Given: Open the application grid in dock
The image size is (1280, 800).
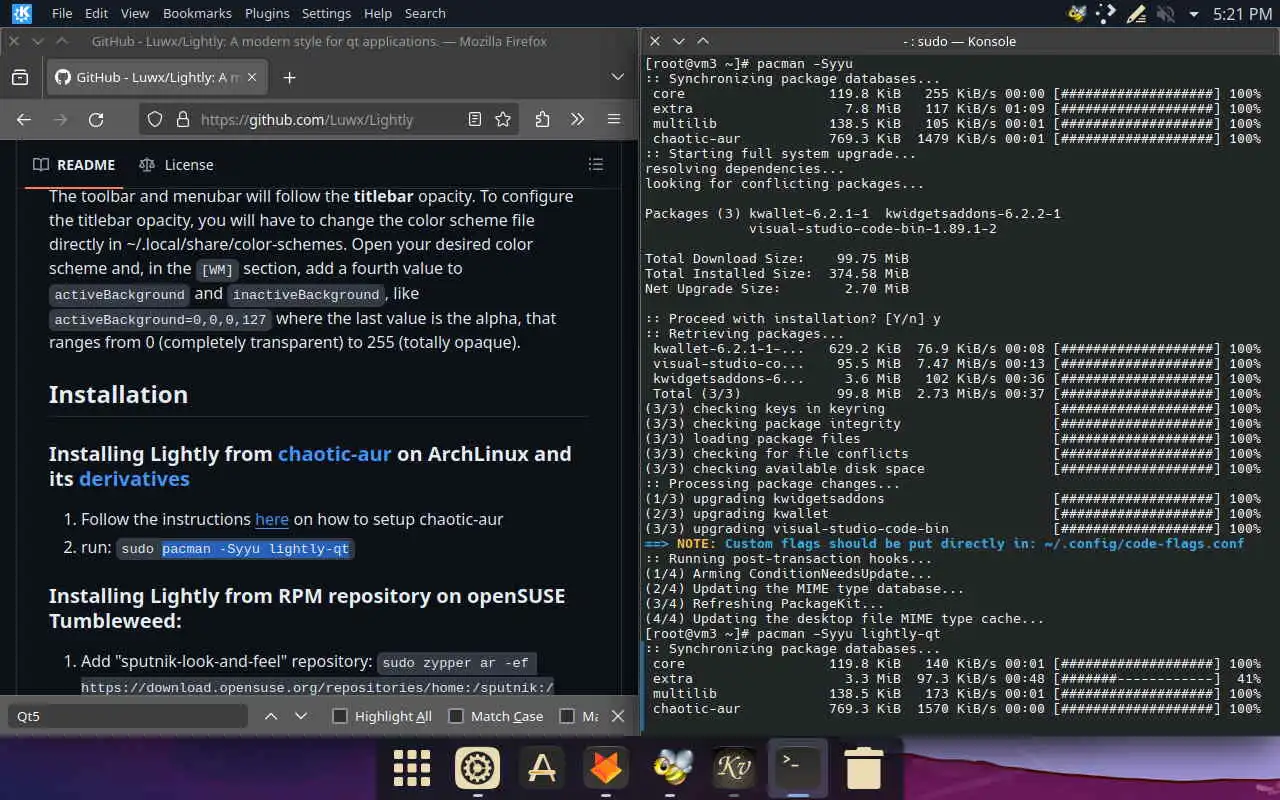Looking at the screenshot, I should tap(412, 768).
